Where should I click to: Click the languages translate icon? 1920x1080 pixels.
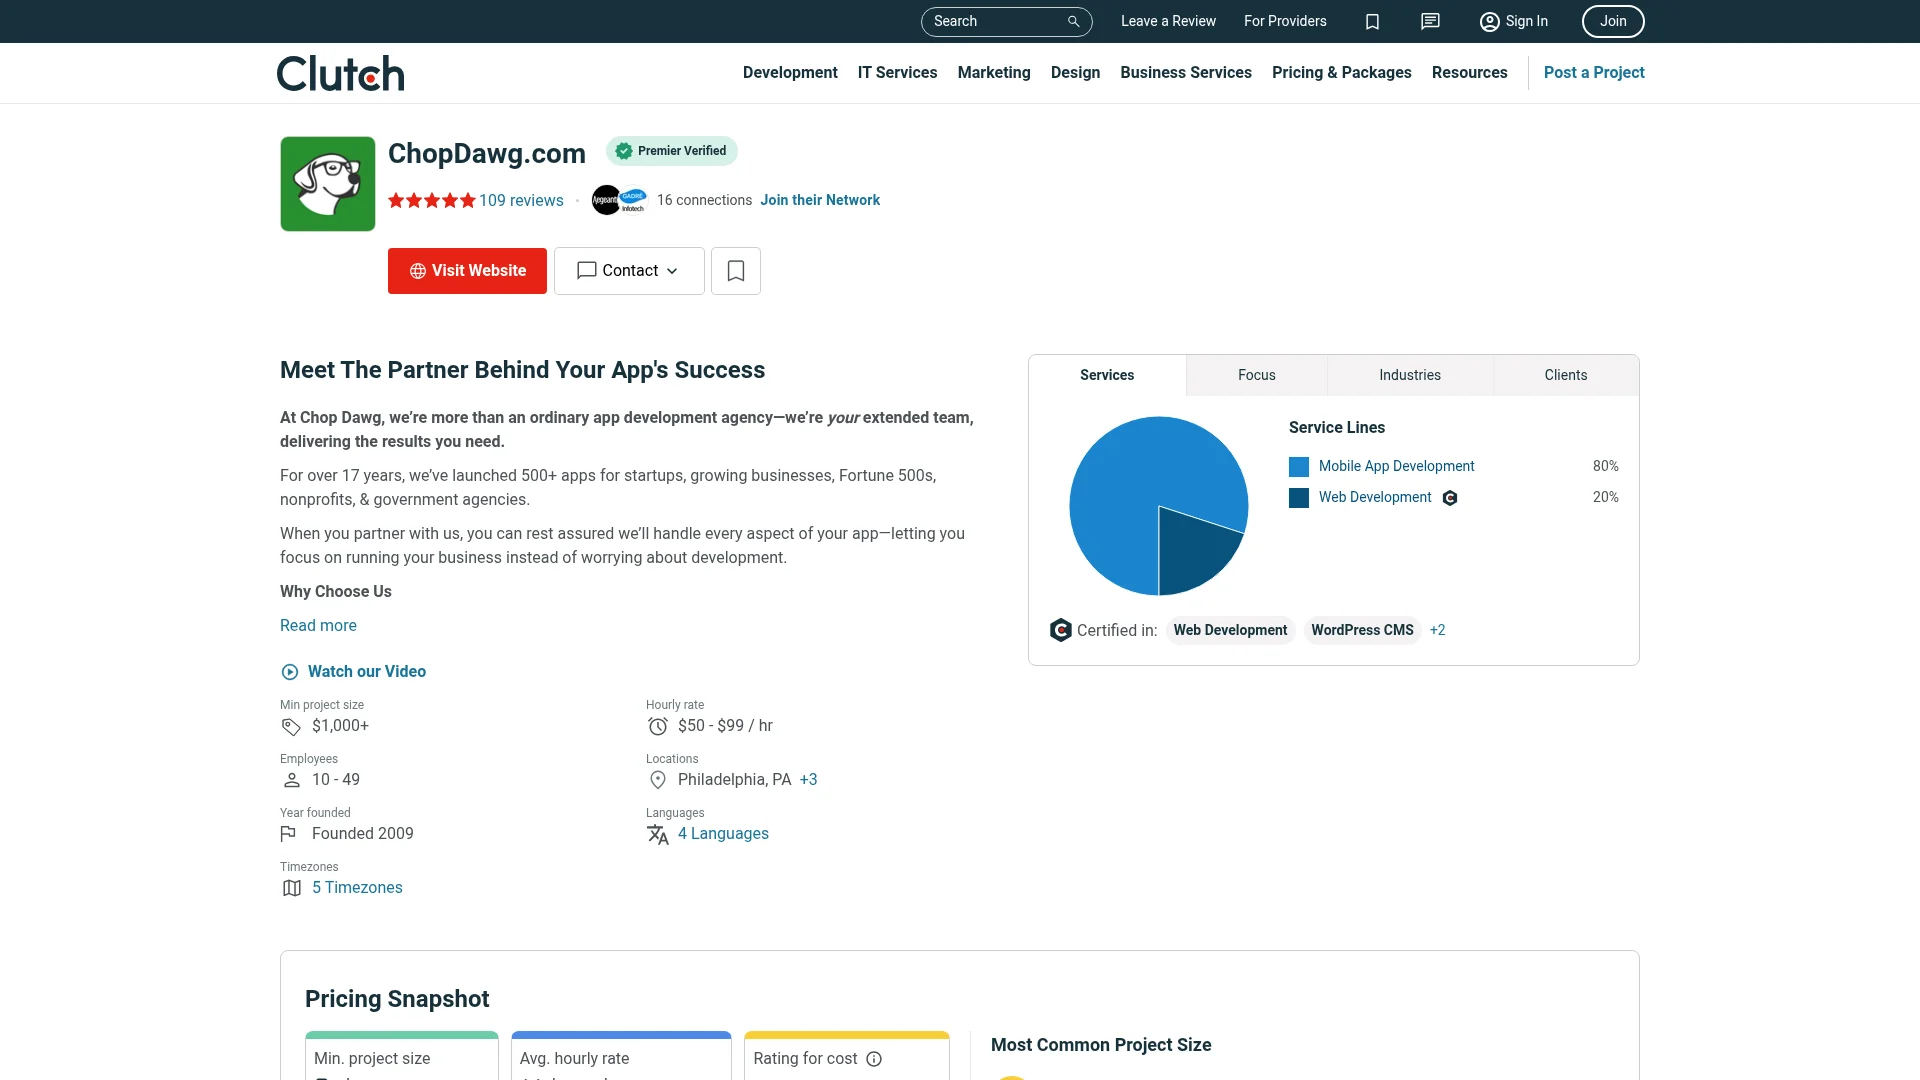pos(658,834)
